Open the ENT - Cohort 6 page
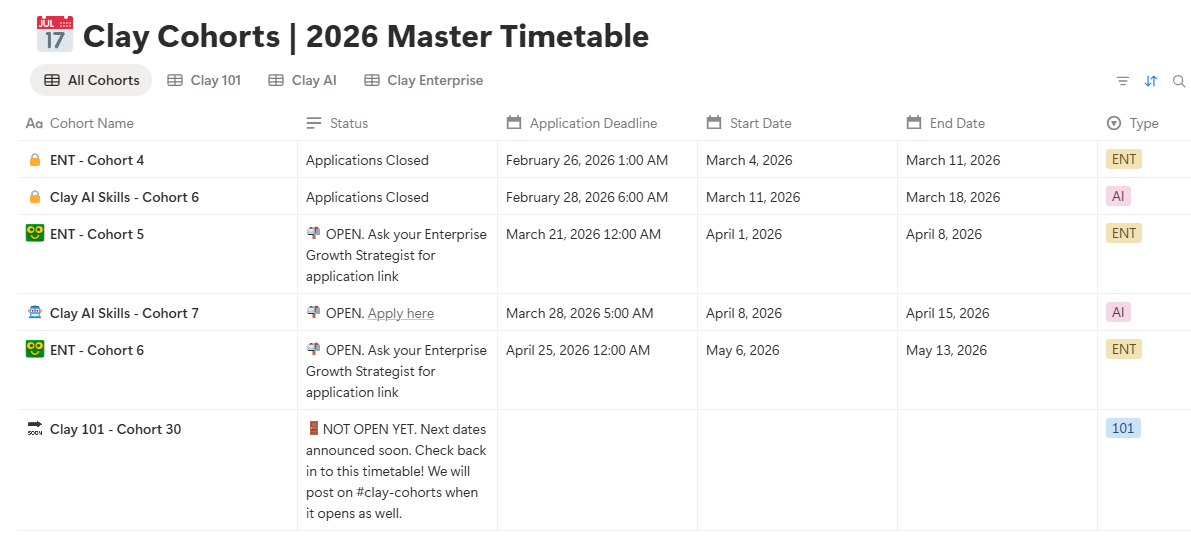This screenshot has width=1191, height=541. pyautogui.click(x=97, y=350)
